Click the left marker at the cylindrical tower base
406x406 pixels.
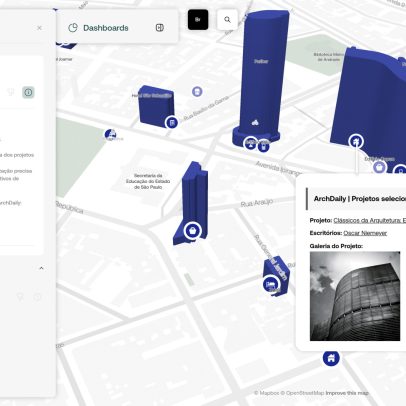[x=251, y=143]
